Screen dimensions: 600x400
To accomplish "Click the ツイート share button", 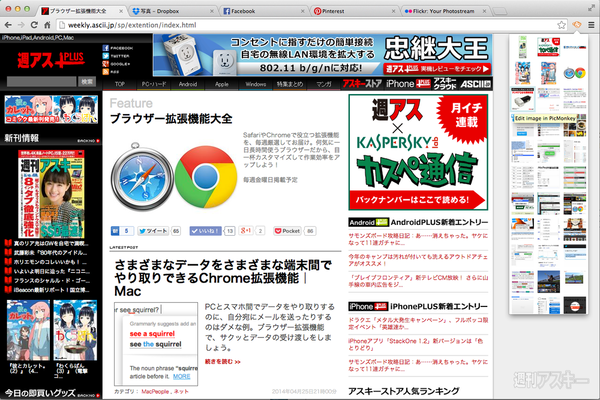I will (x=153, y=231).
